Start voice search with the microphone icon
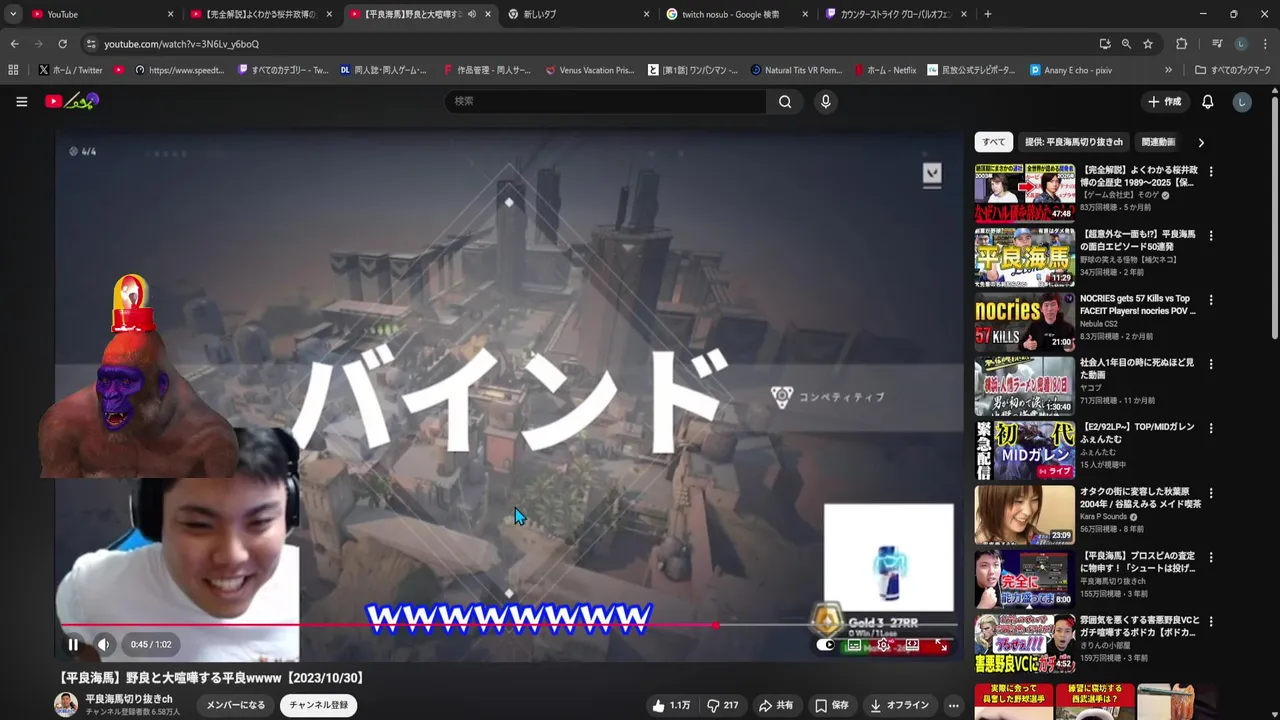This screenshot has height=720, width=1280. tap(825, 101)
